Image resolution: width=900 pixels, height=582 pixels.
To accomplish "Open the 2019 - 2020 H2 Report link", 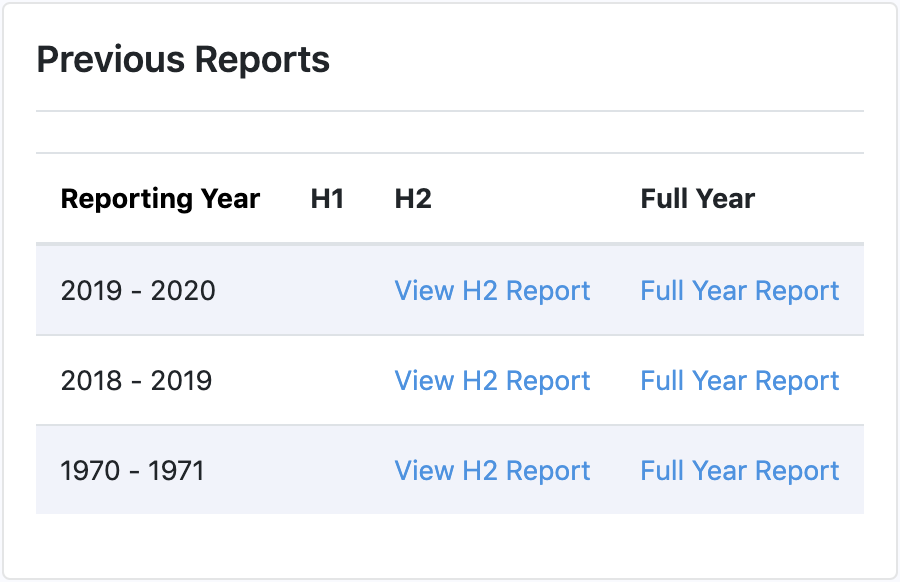I will click(492, 291).
